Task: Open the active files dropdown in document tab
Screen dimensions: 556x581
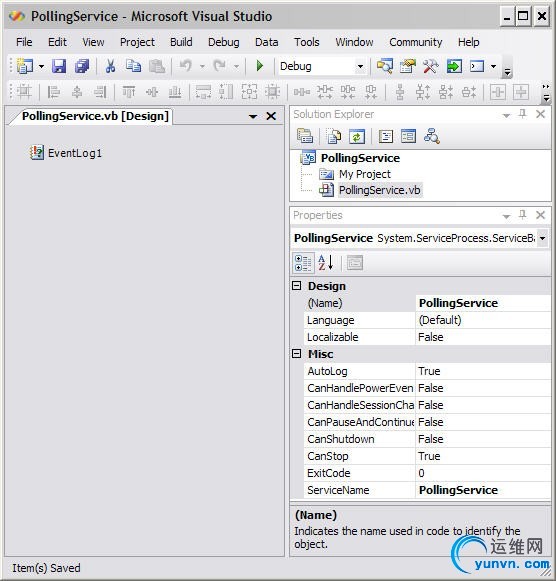Action: tap(253, 117)
